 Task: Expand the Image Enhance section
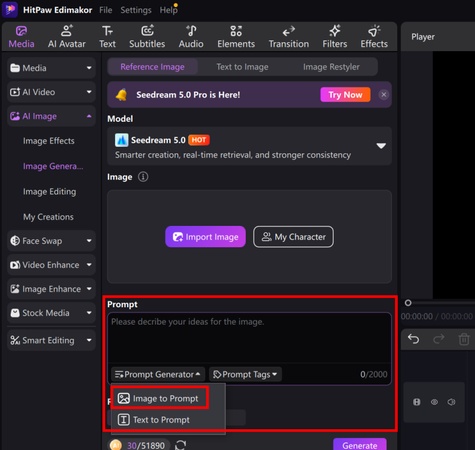[51, 289]
